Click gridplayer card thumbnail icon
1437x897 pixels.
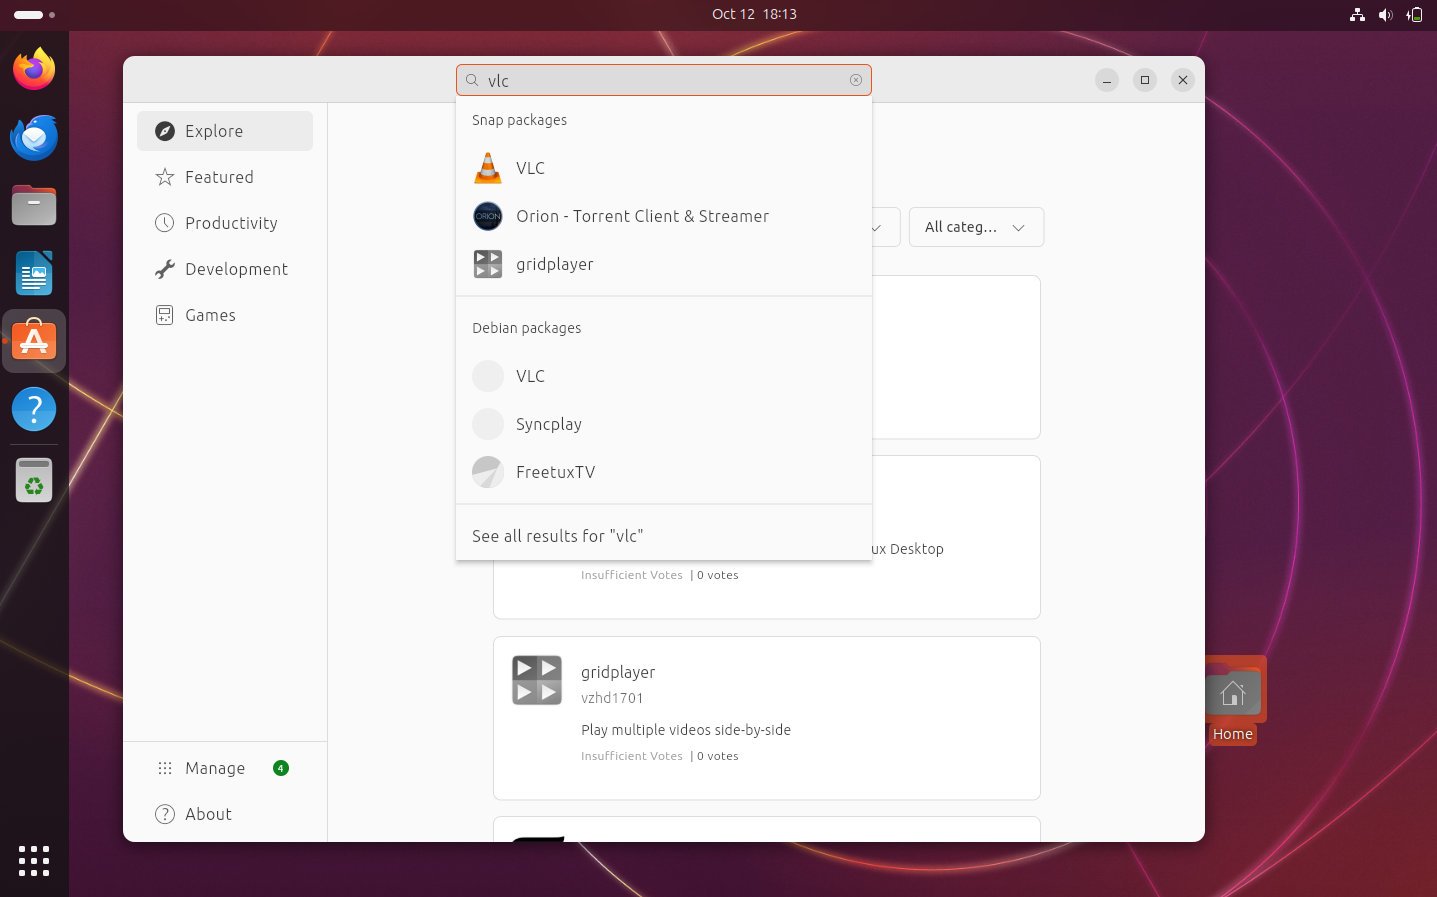pos(537,680)
